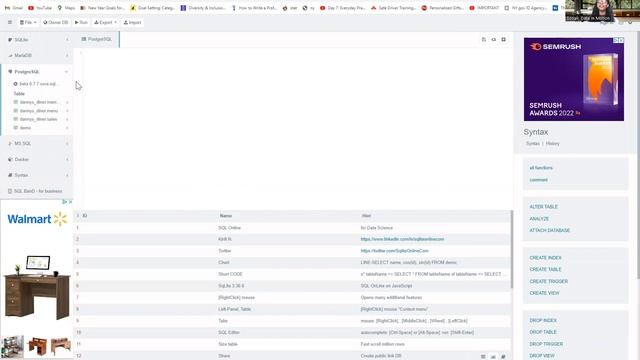This screenshot has width=640, height=360.
Task: Select MS SQL in the left sidebar
Action: pos(22,144)
